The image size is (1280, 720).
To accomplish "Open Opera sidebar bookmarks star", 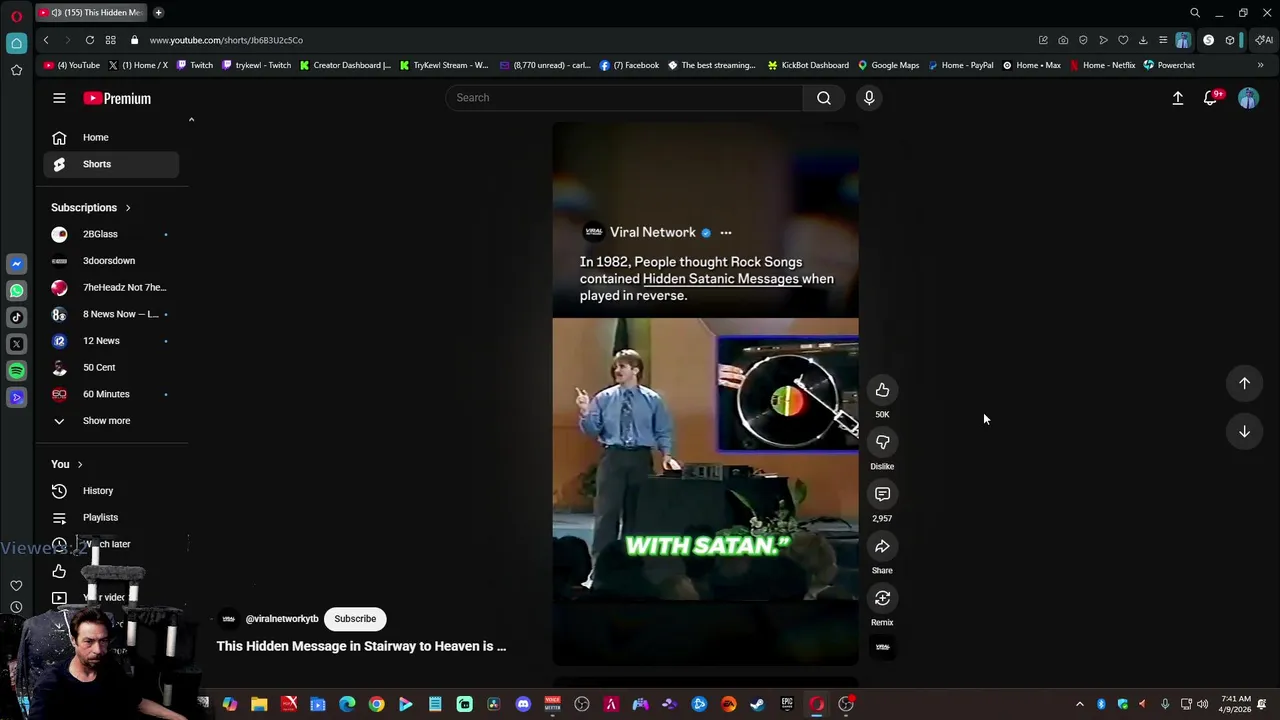I will click(16, 70).
